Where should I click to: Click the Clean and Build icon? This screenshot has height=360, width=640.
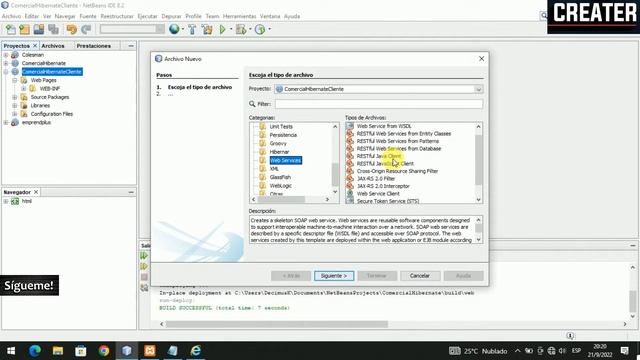(207, 29)
